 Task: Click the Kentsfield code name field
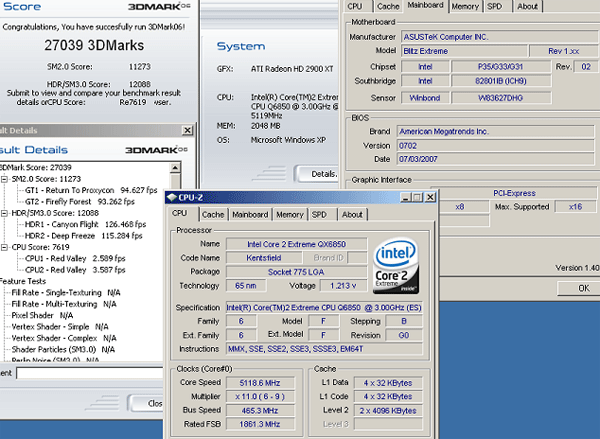[264, 258]
